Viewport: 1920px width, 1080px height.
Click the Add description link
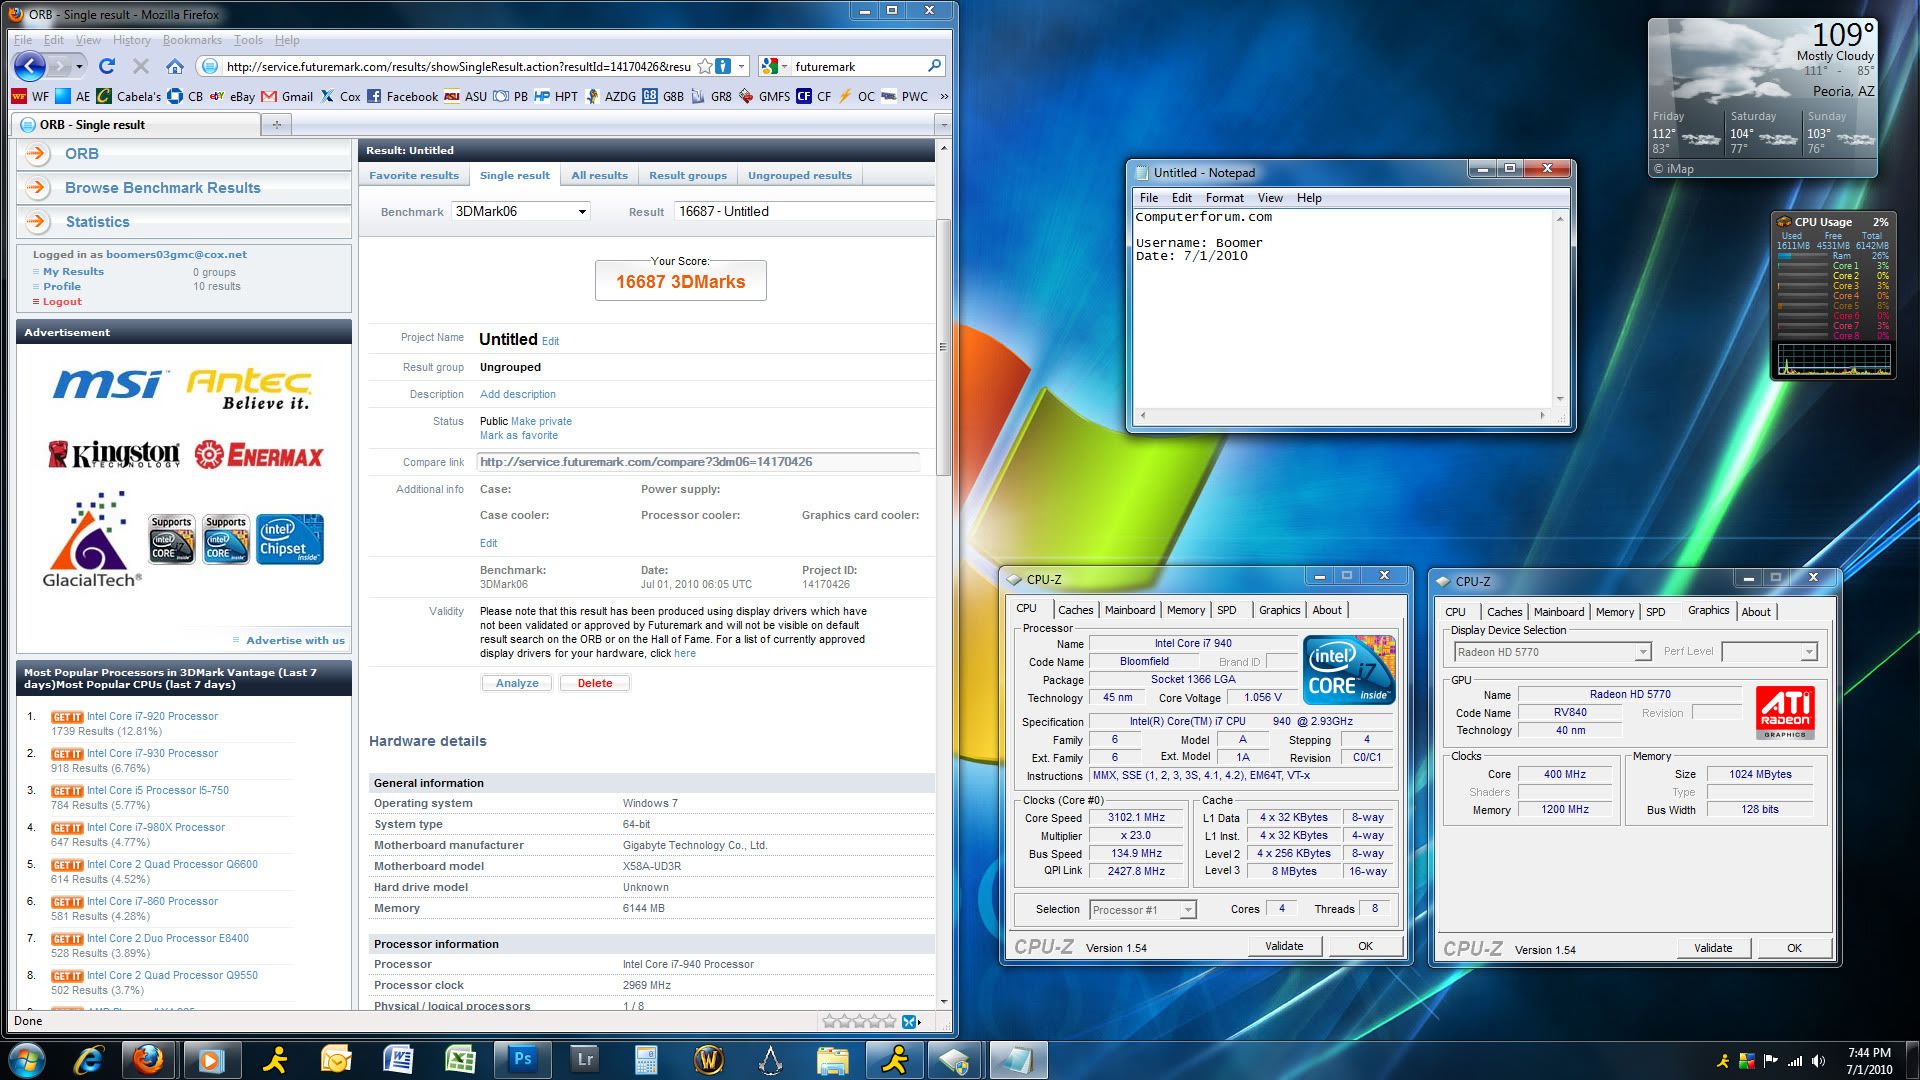tap(517, 394)
